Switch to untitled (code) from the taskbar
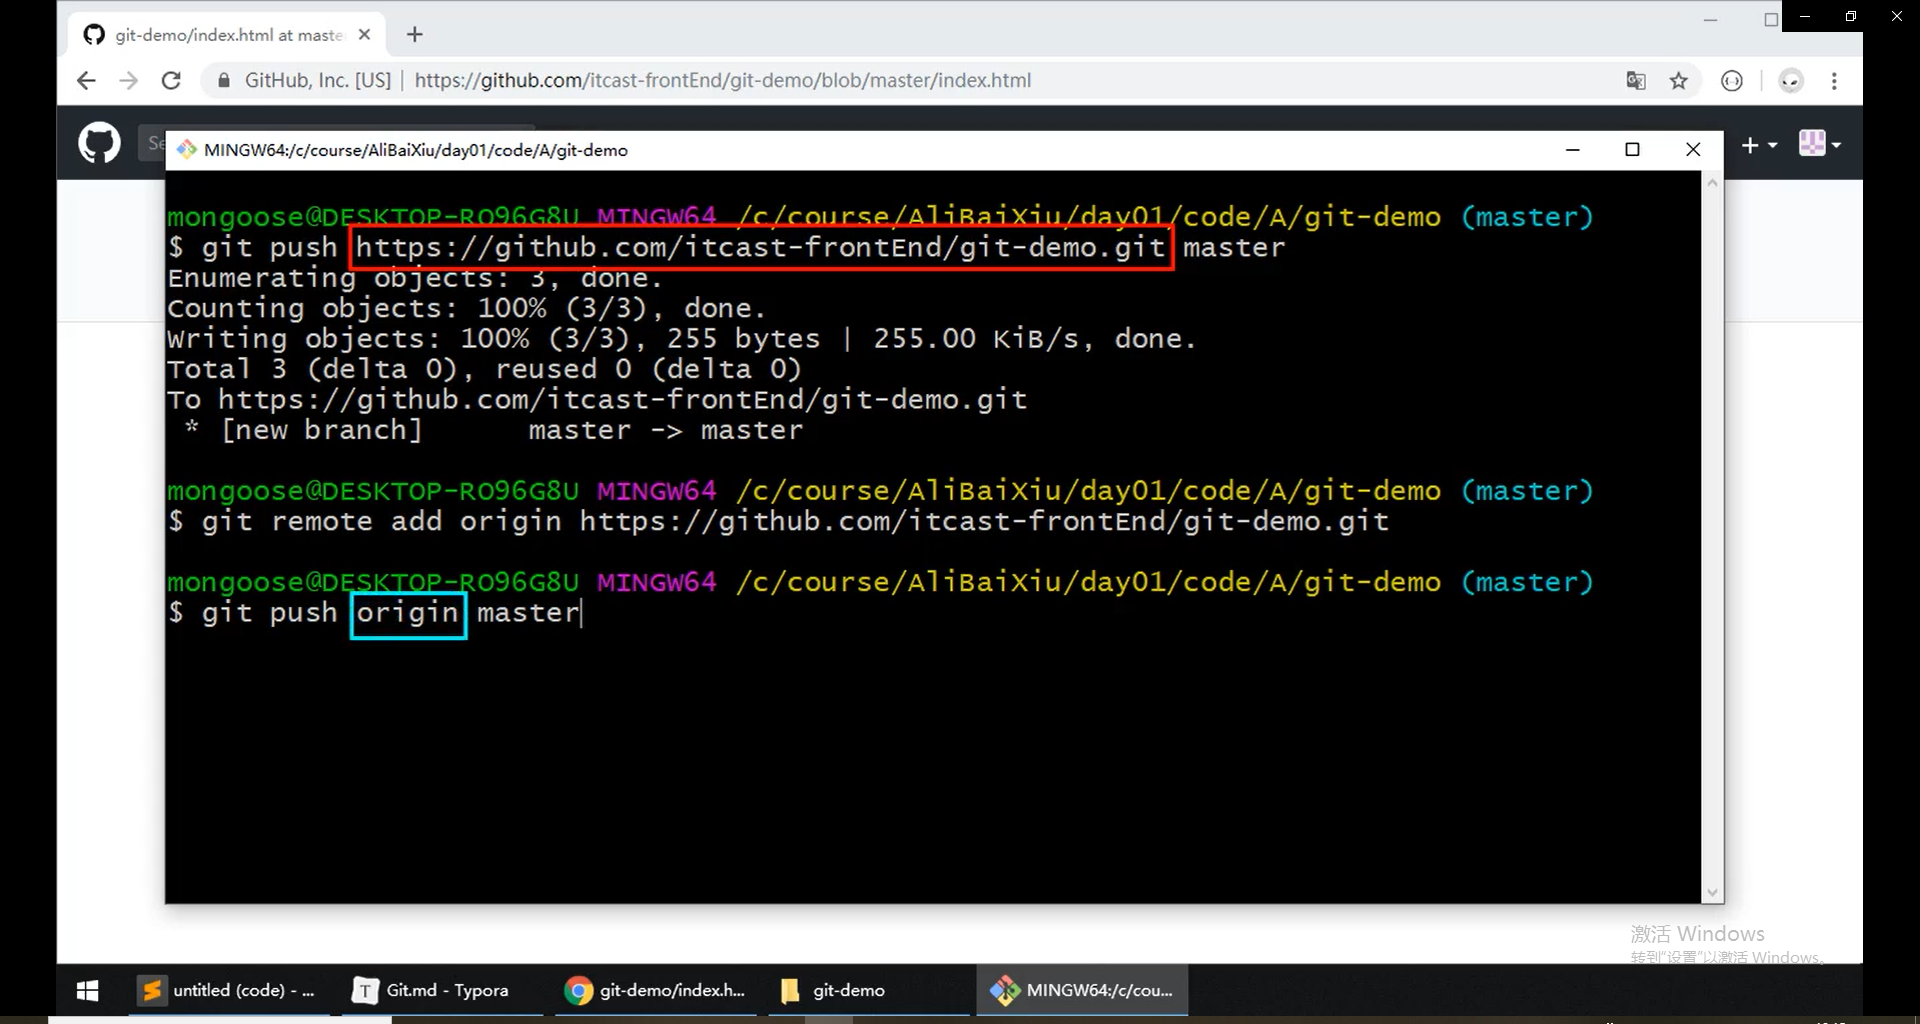 coord(228,990)
